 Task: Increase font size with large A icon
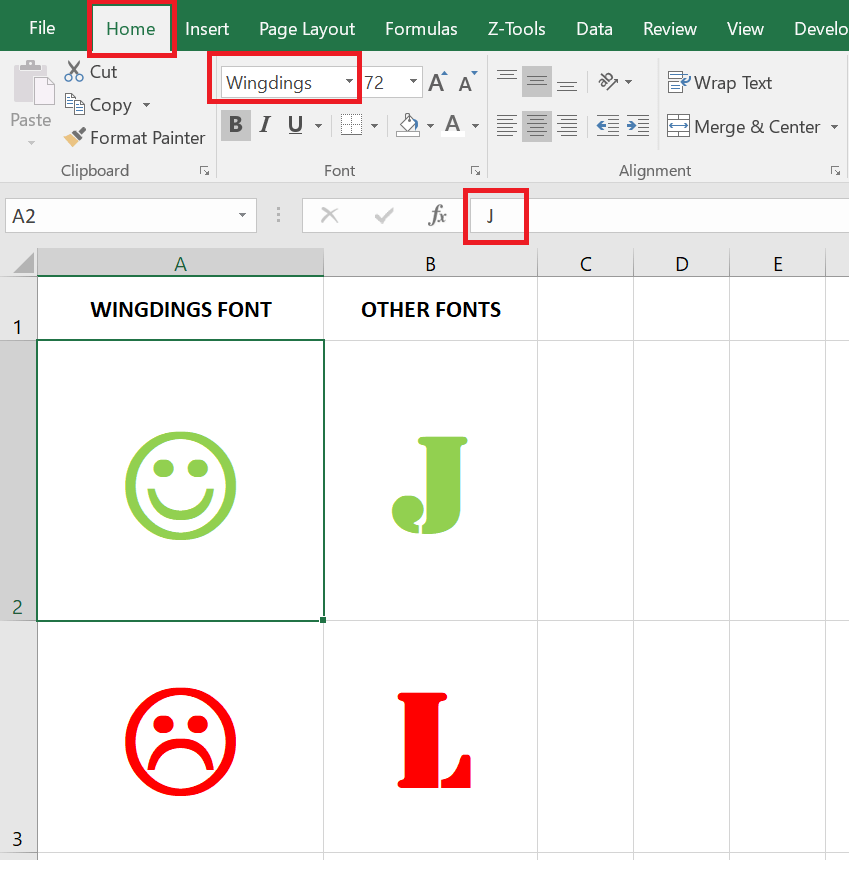pos(438,82)
